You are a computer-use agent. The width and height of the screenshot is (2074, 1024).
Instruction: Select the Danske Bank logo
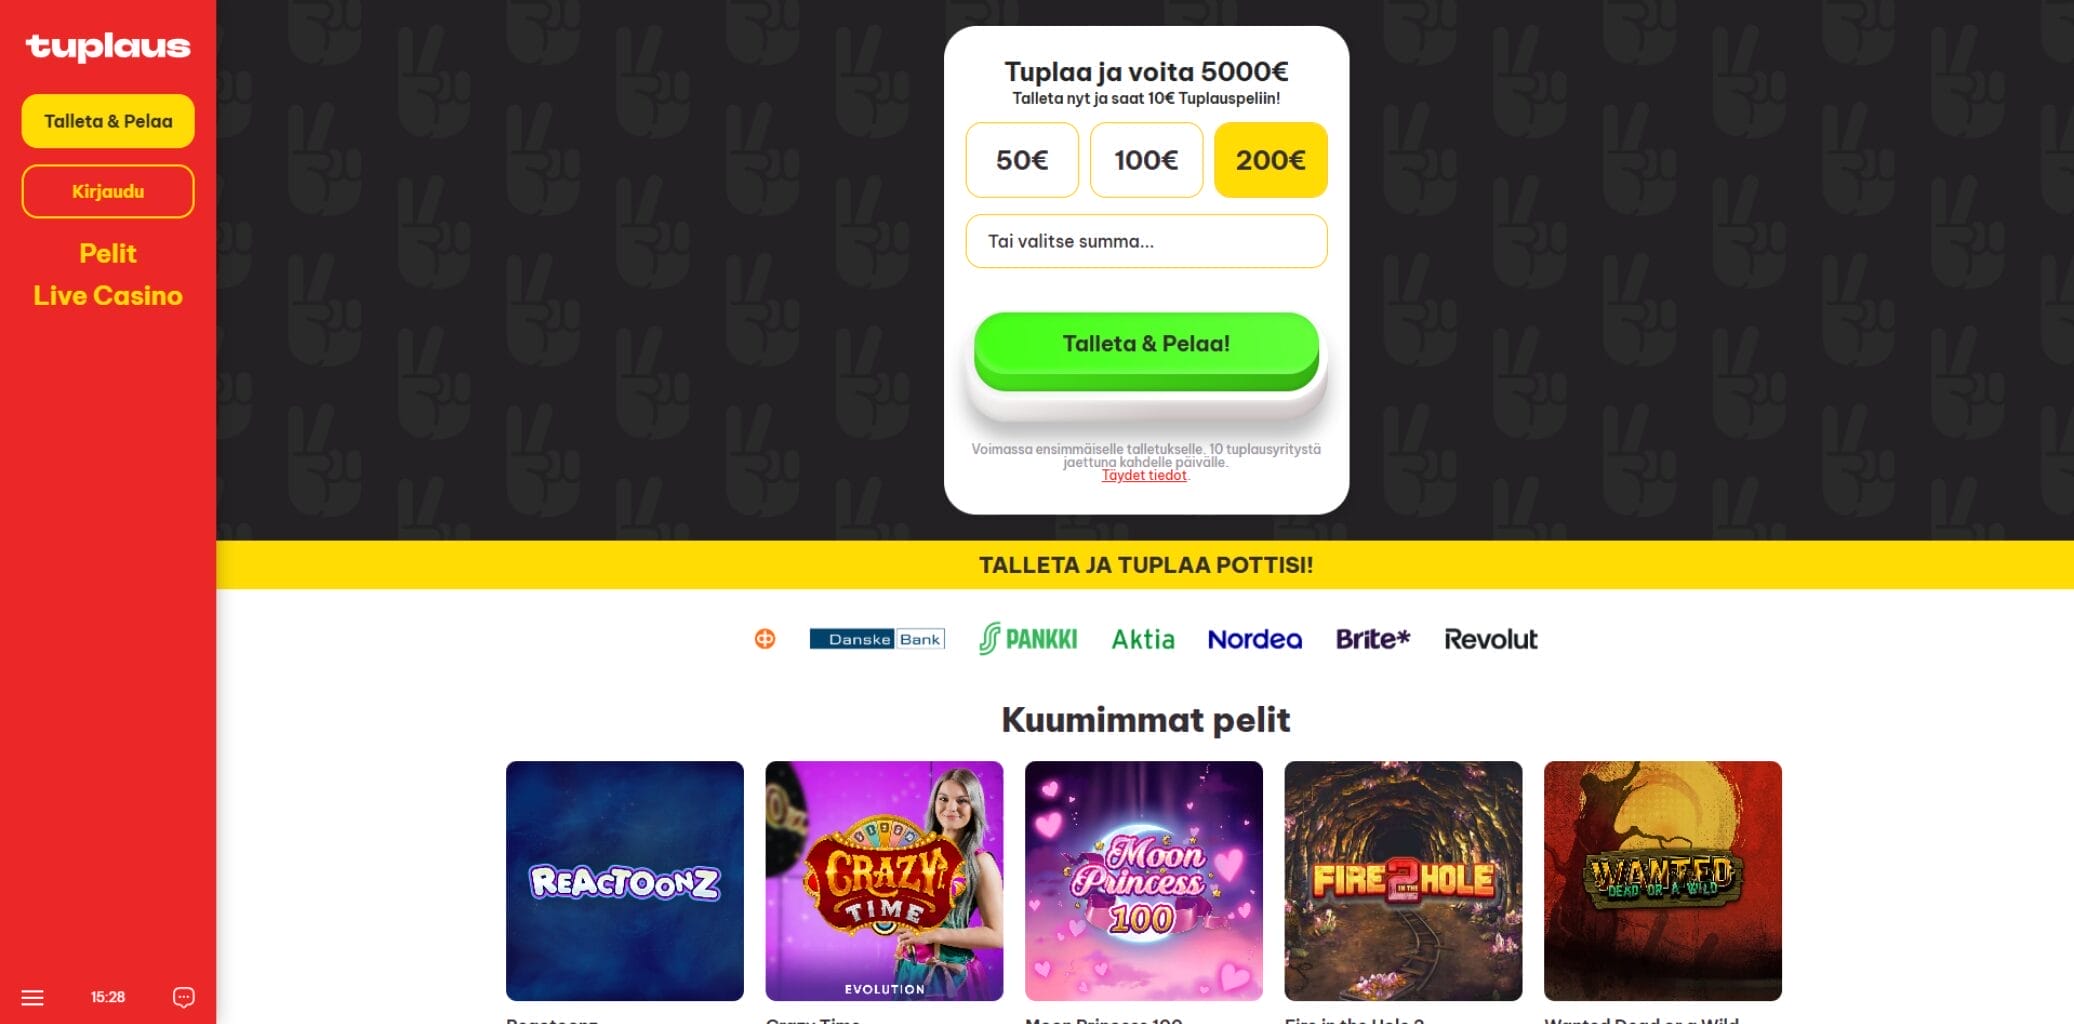tap(877, 639)
